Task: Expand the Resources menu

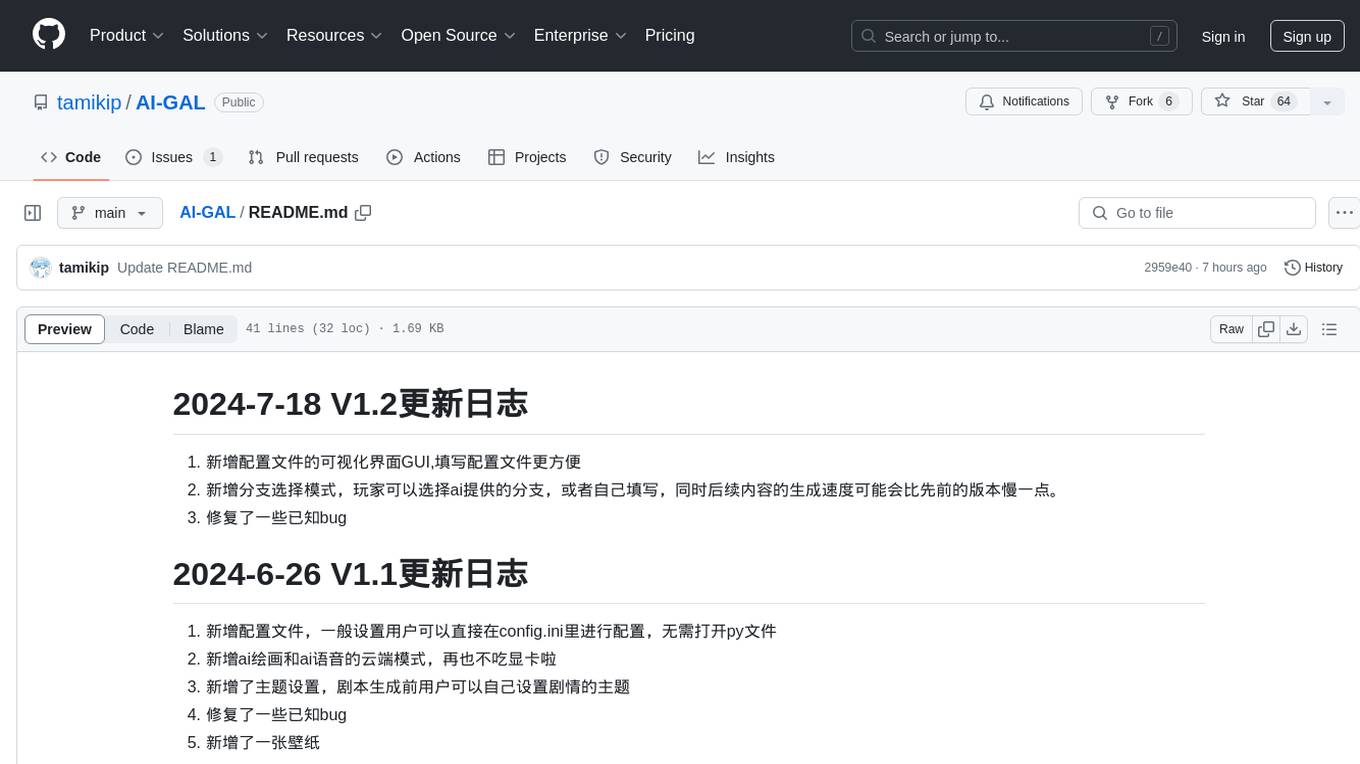Action: coord(334,35)
